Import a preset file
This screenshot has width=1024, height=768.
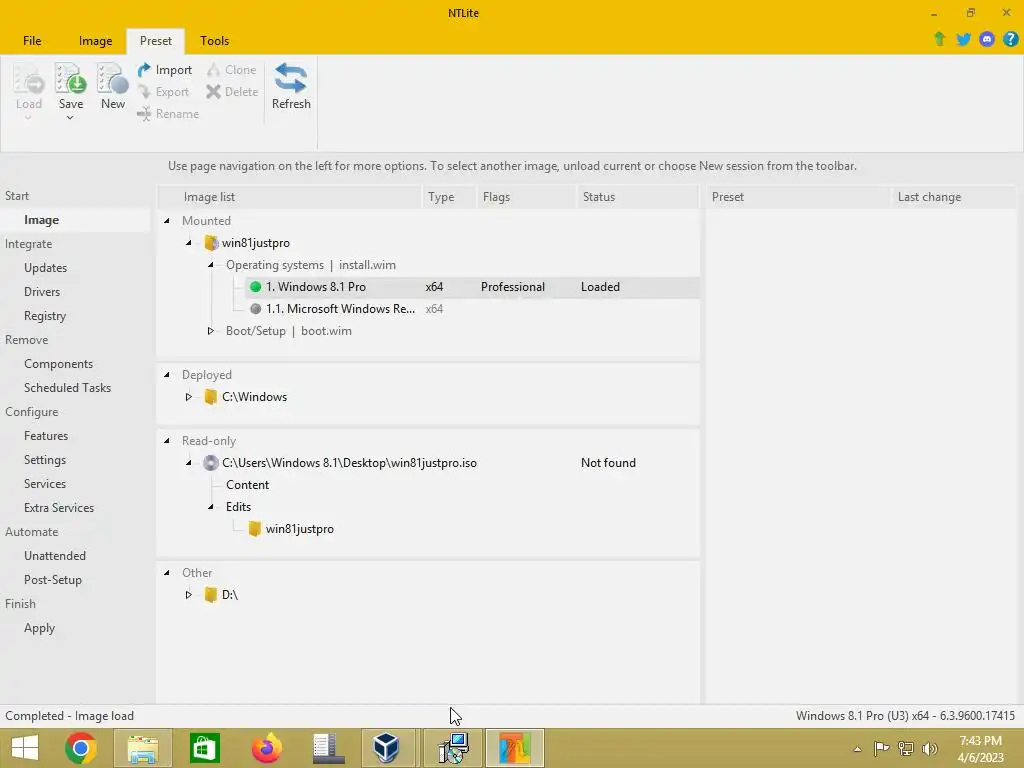pyautogui.click(x=165, y=70)
